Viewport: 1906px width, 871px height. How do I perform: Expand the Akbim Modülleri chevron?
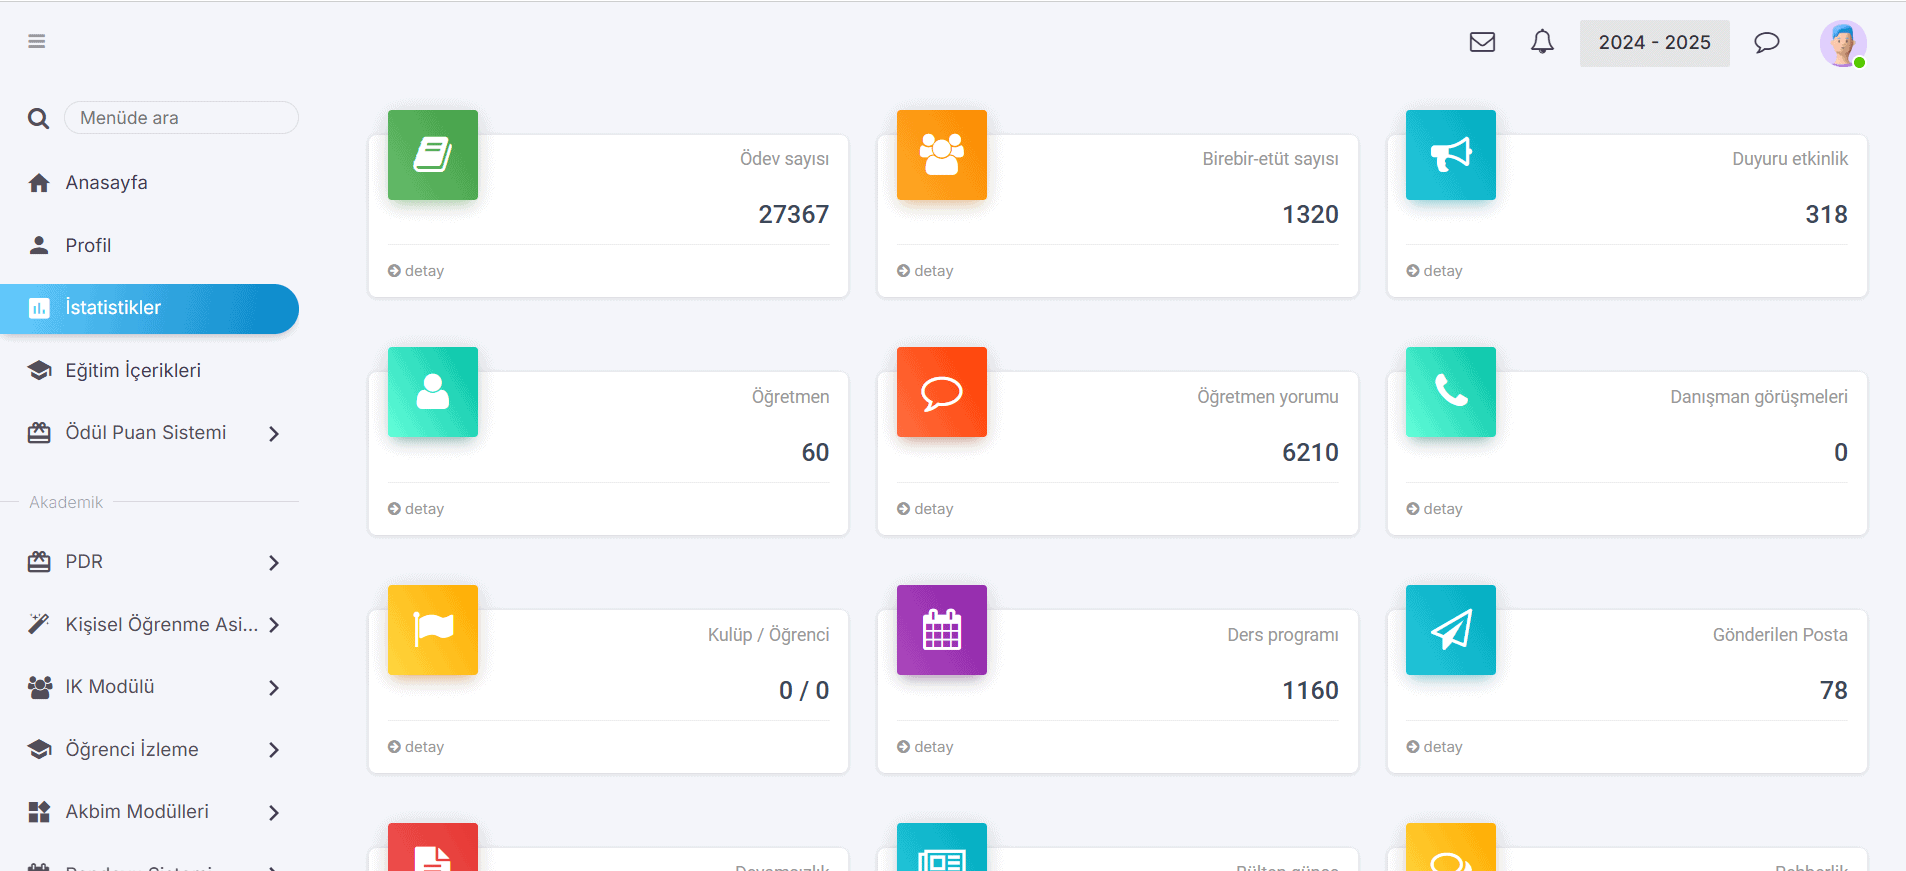point(274,813)
